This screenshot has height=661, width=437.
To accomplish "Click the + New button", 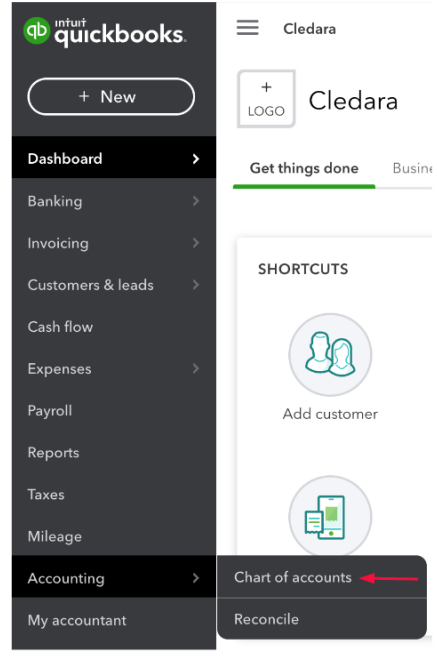I will (111, 97).
